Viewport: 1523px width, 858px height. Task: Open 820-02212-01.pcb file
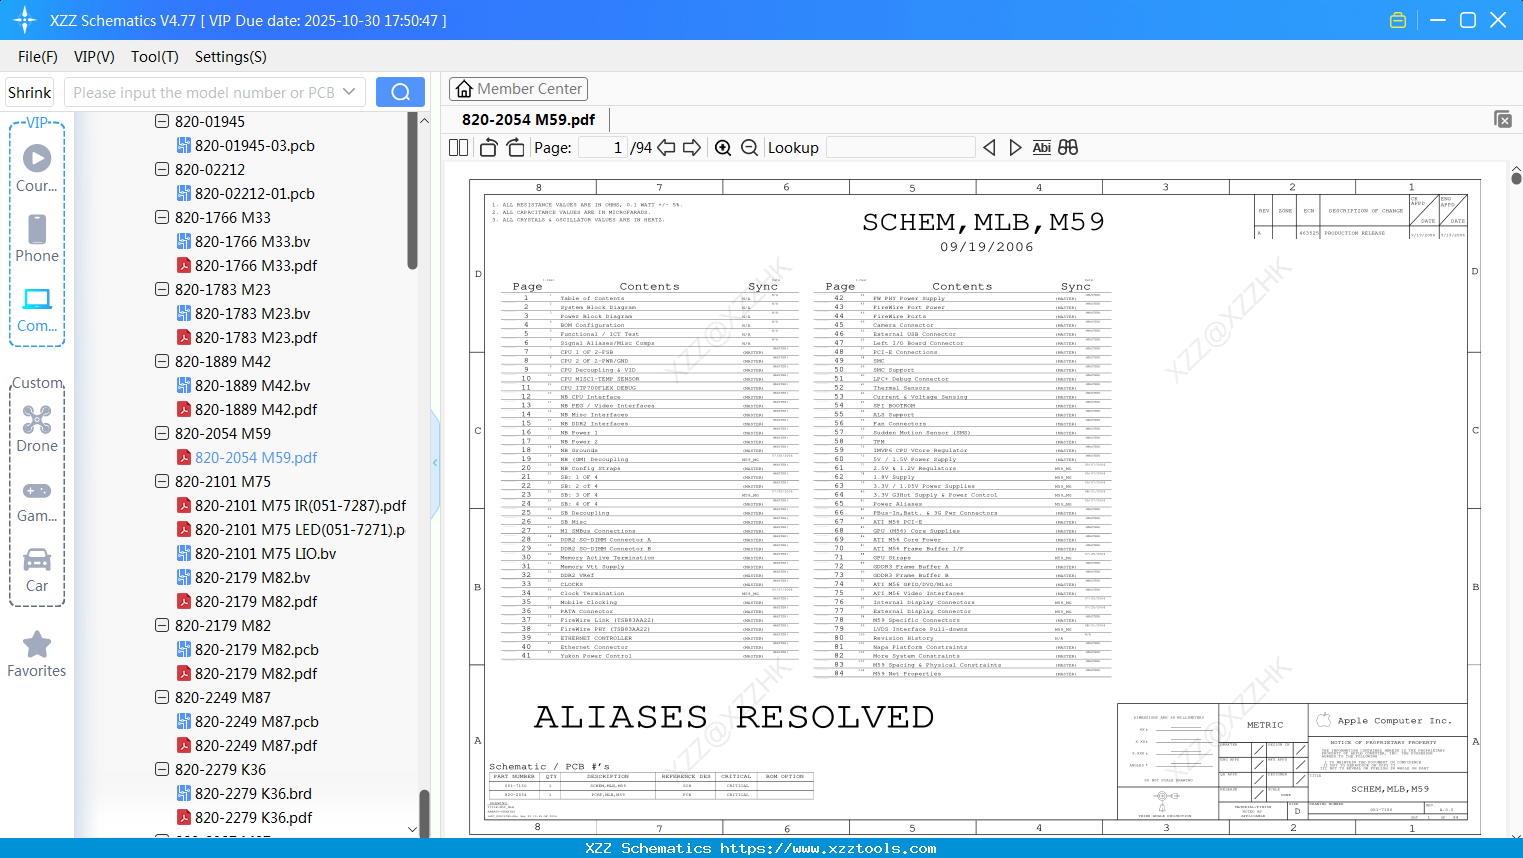245,193
